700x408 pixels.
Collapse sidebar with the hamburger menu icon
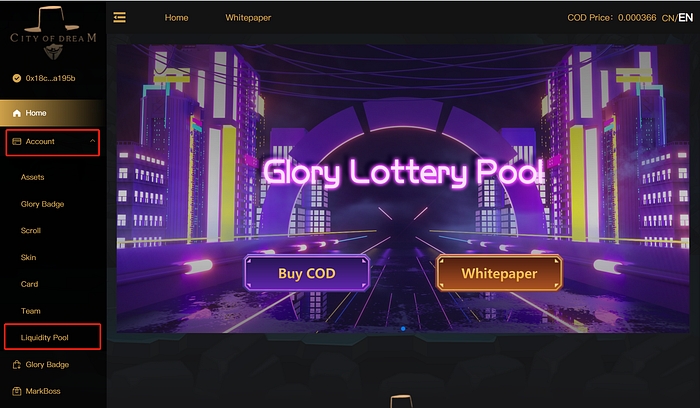click(119, 17)
